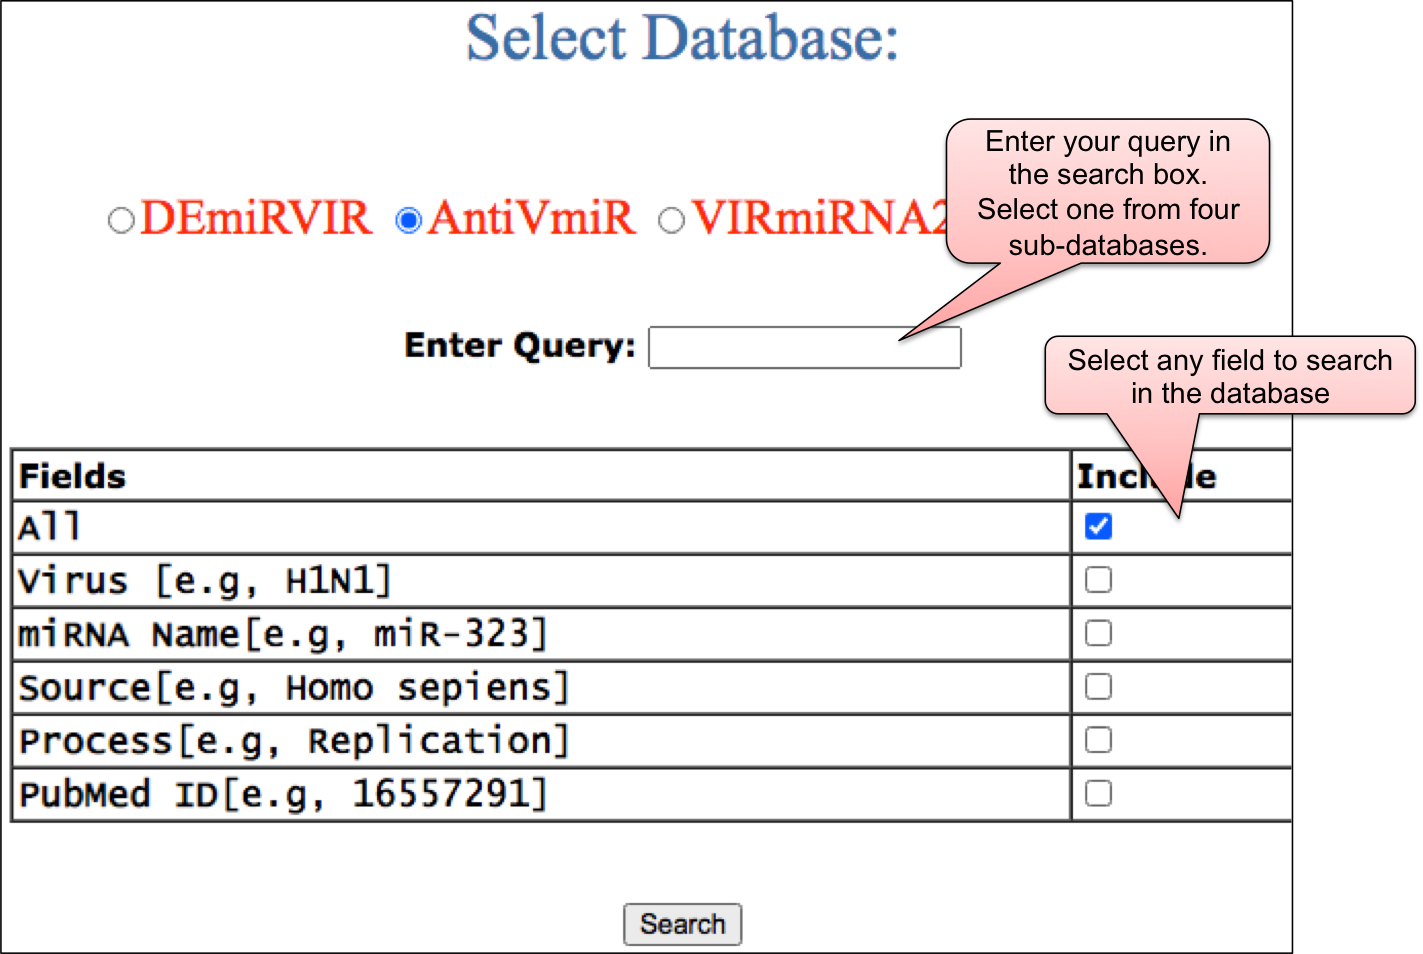The height and width of the screenshot is (954, 1423).
Task: Click the Select Database heading
Action: (x=682, y=38)
